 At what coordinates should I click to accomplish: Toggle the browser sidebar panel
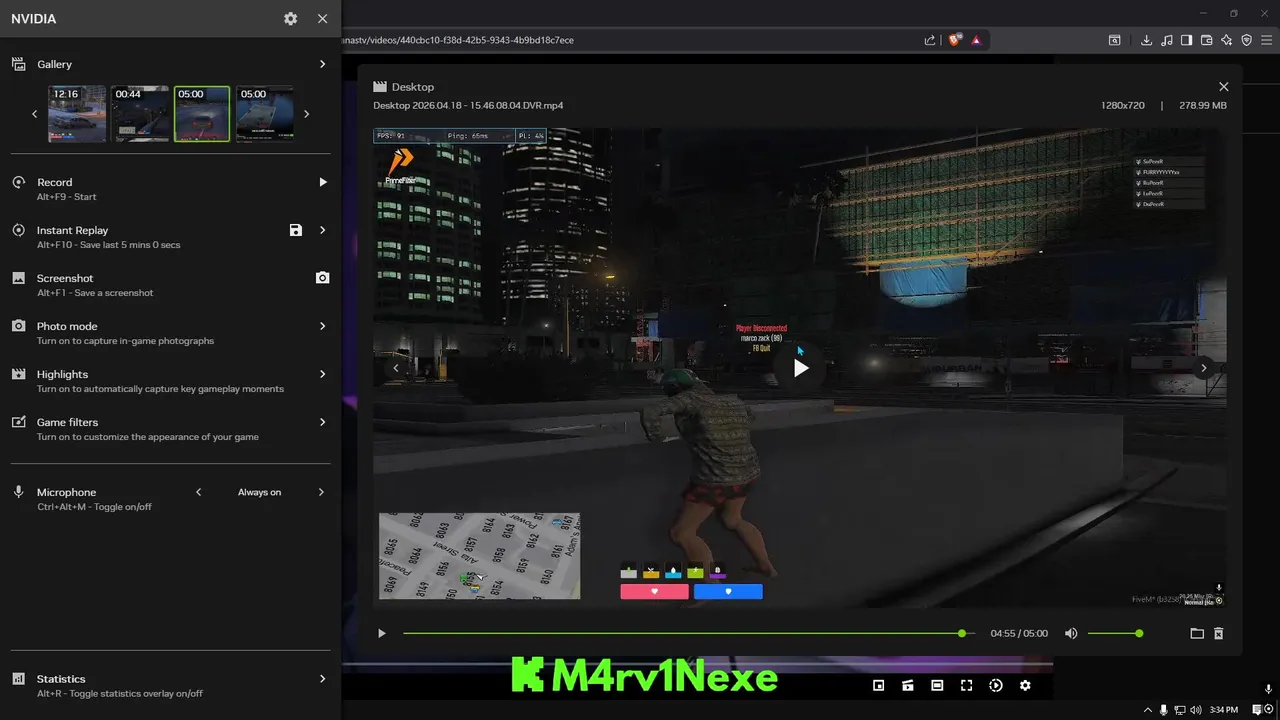1187,40
